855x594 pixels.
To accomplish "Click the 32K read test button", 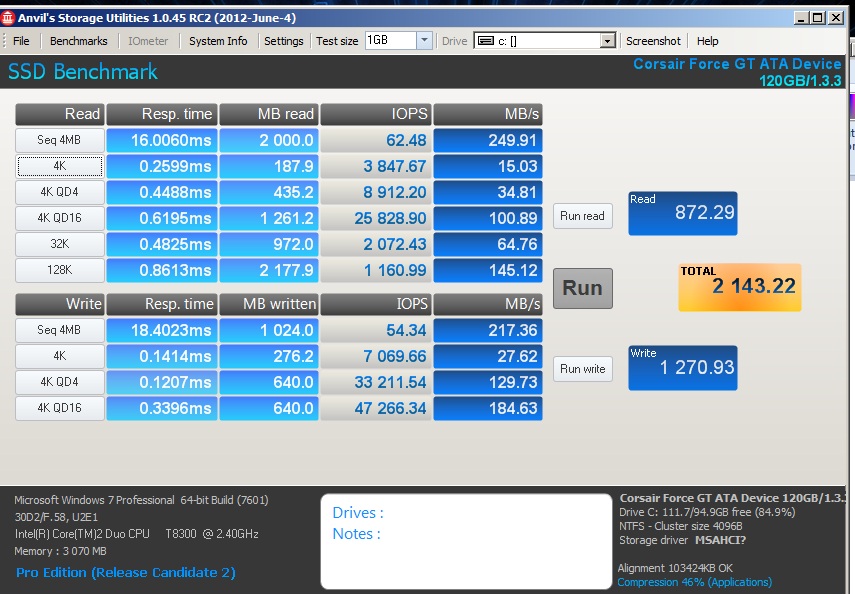I will (x=59, y=244).
